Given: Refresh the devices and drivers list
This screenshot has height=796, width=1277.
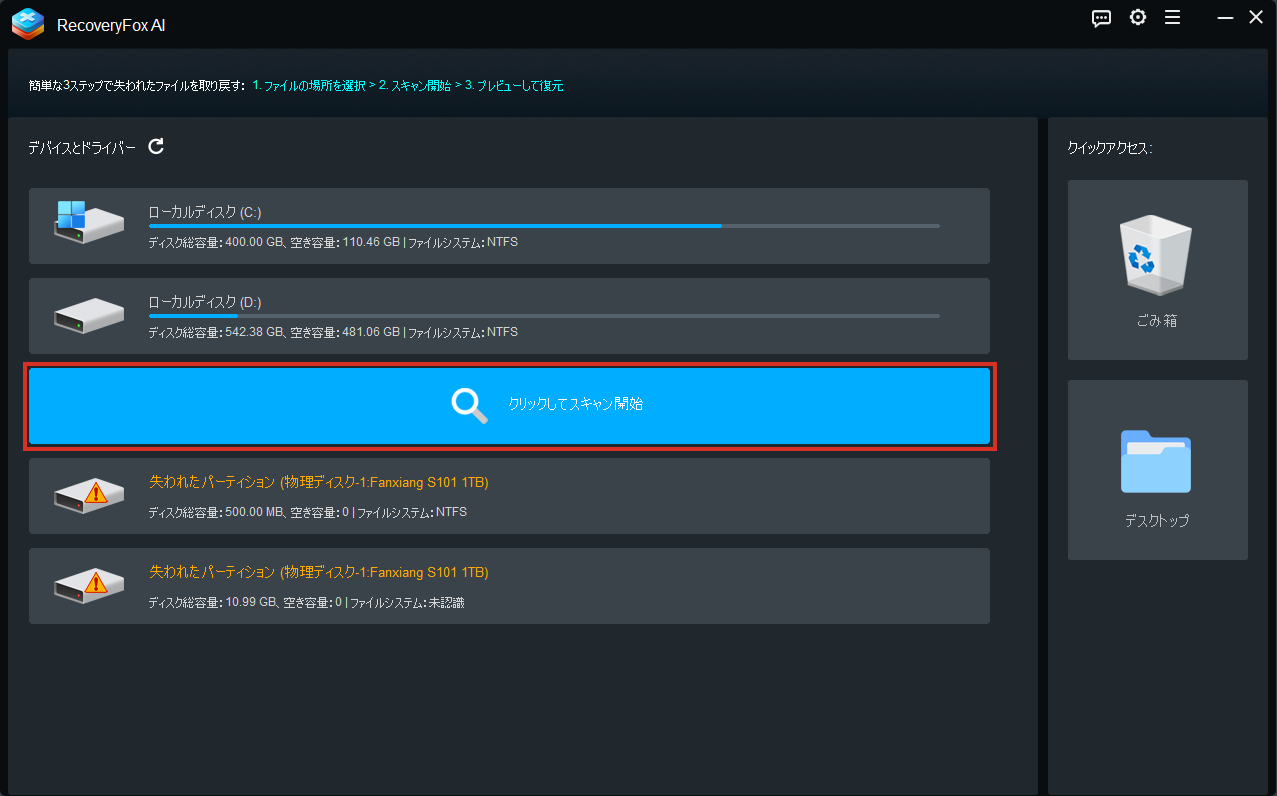Looking at the screenshot, I should click(x=156, y=146).
